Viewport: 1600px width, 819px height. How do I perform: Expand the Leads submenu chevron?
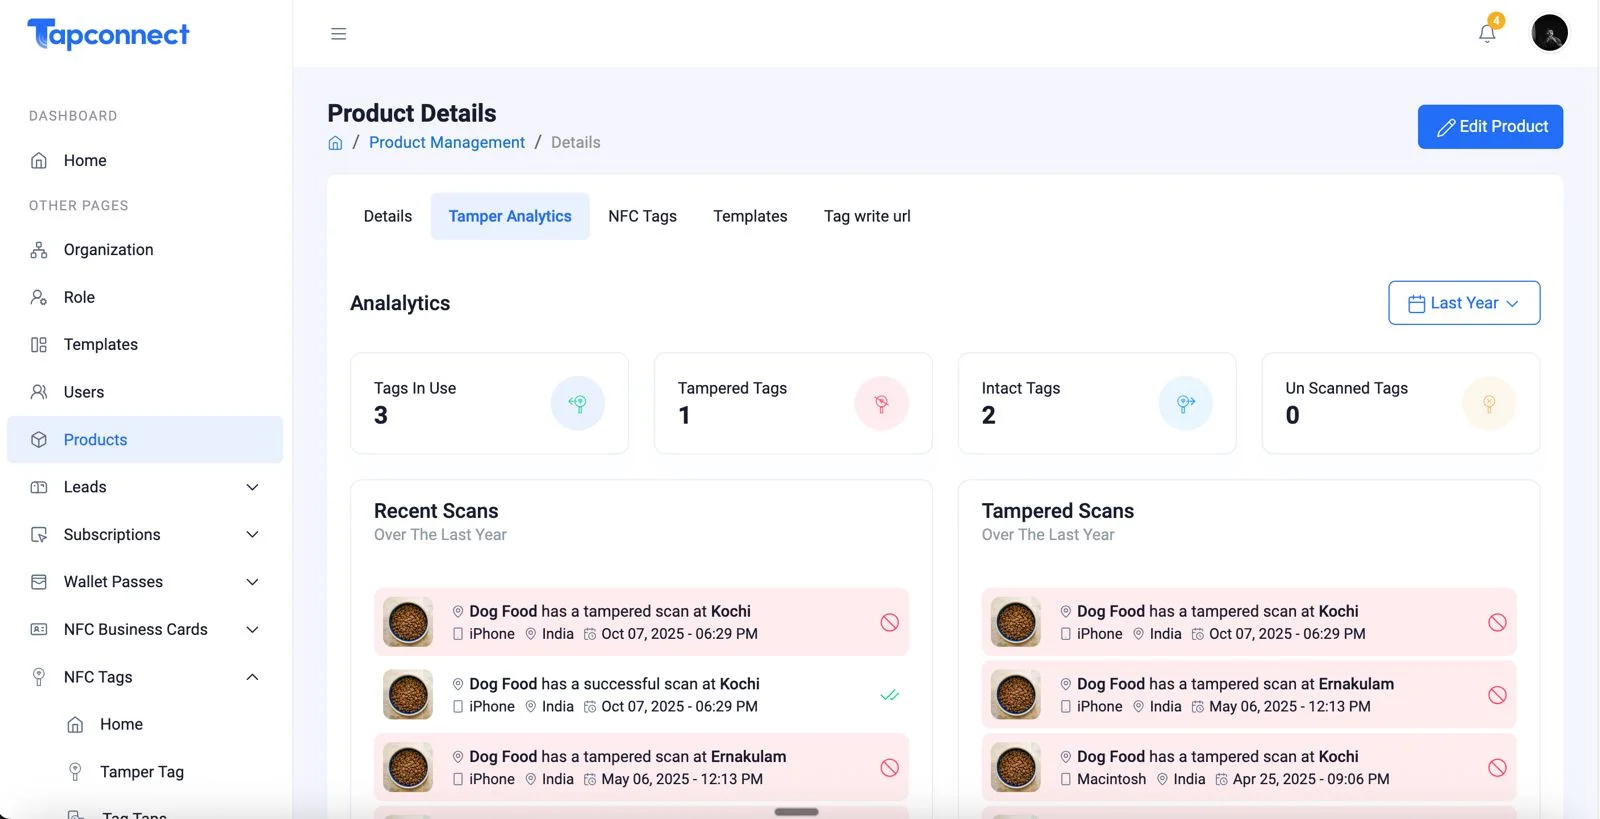252,487
